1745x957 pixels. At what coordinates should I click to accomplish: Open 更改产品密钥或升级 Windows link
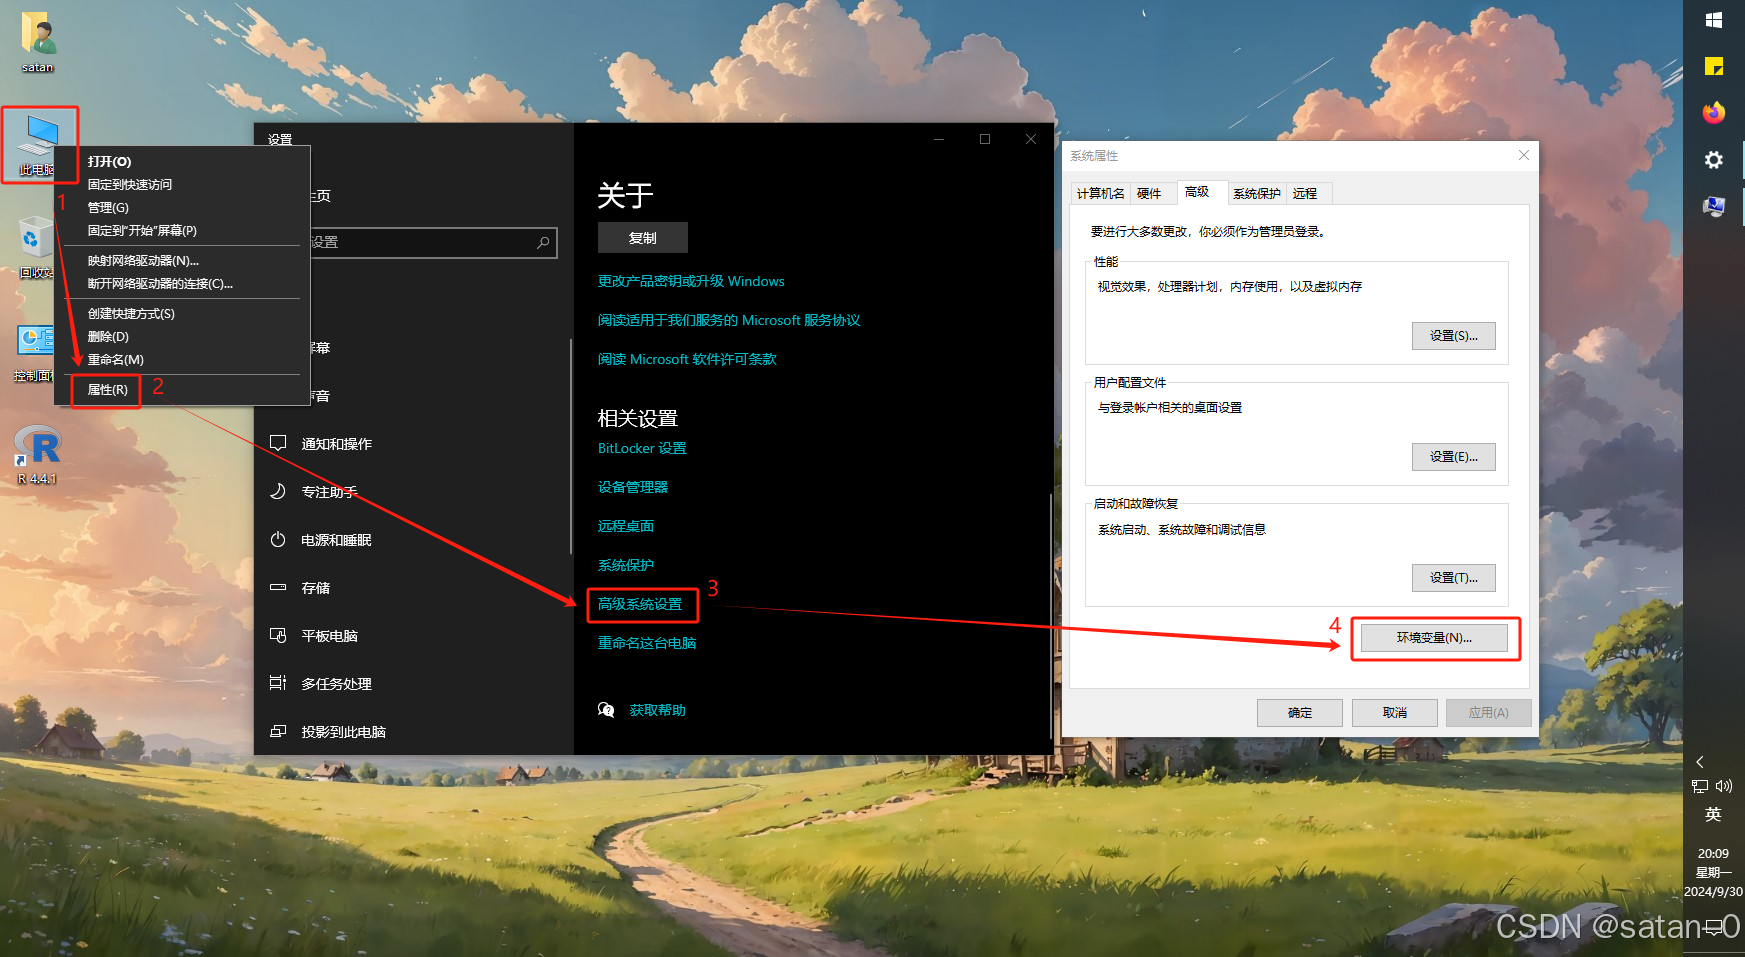pyautogui.click(x=691, y=281)
